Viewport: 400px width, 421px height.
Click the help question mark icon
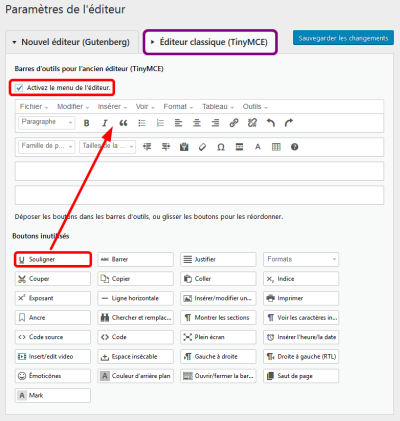coord(294,147)
